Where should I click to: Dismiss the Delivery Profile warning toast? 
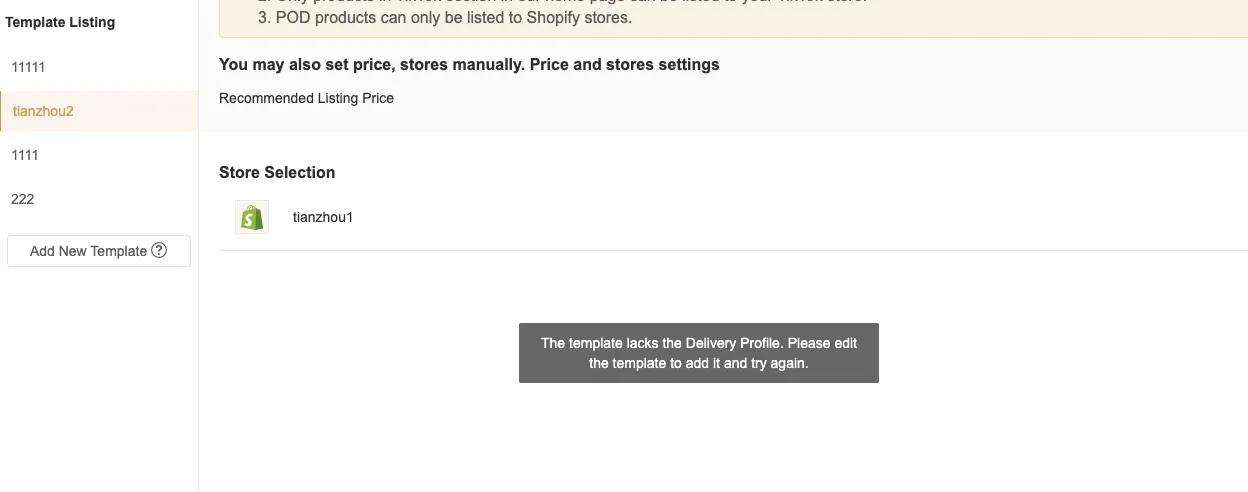point(698,353)
